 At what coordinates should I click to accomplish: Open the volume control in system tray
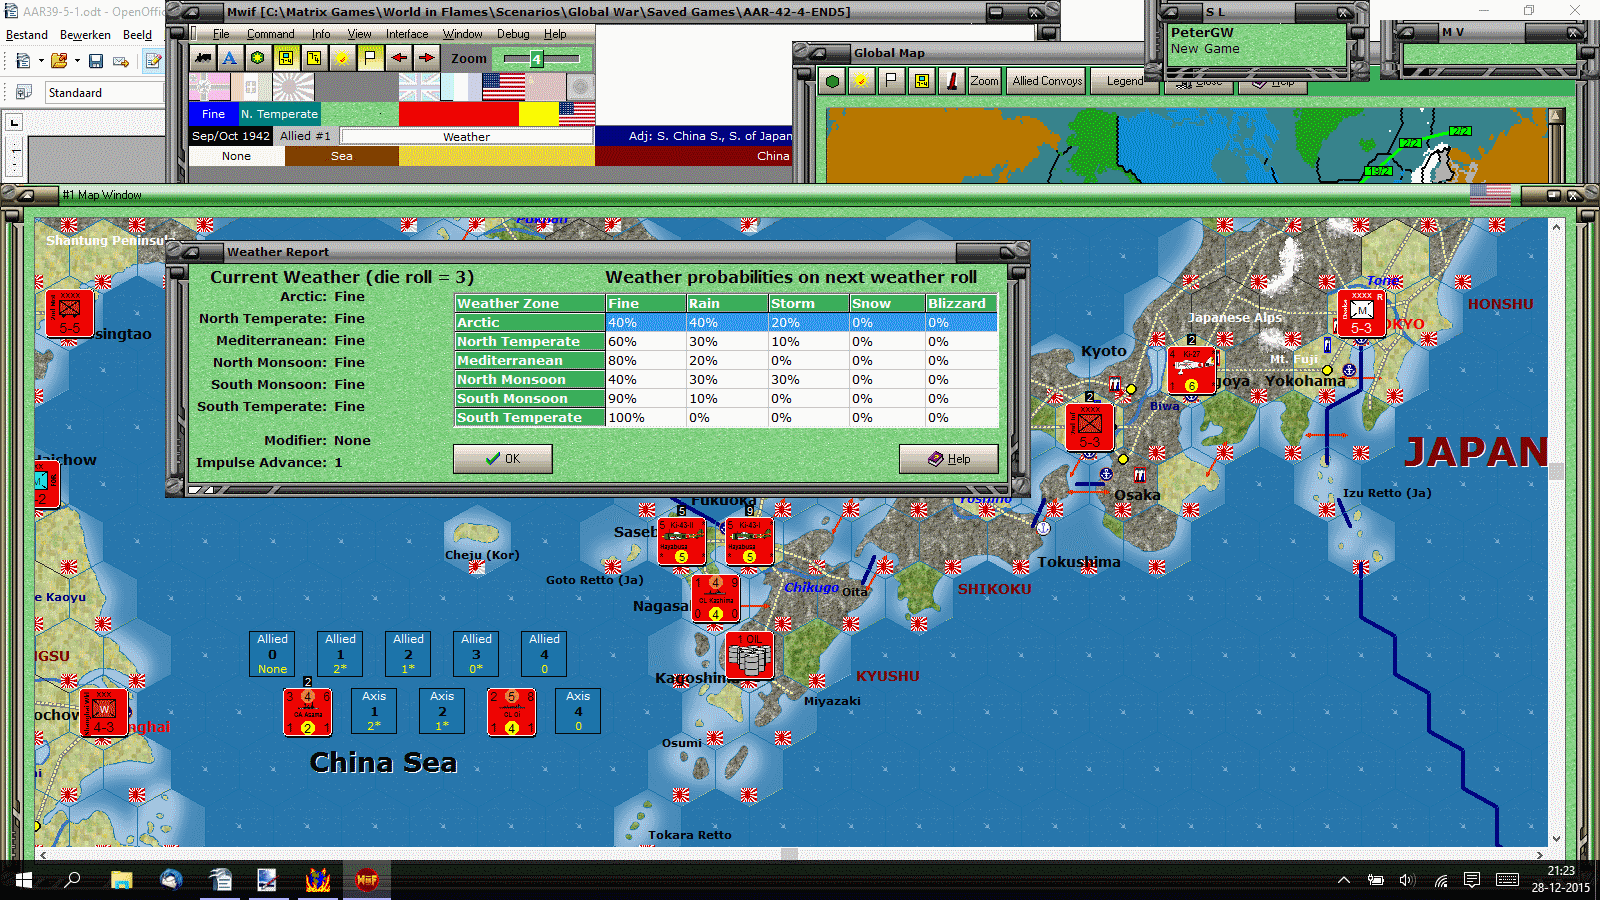1407,880
